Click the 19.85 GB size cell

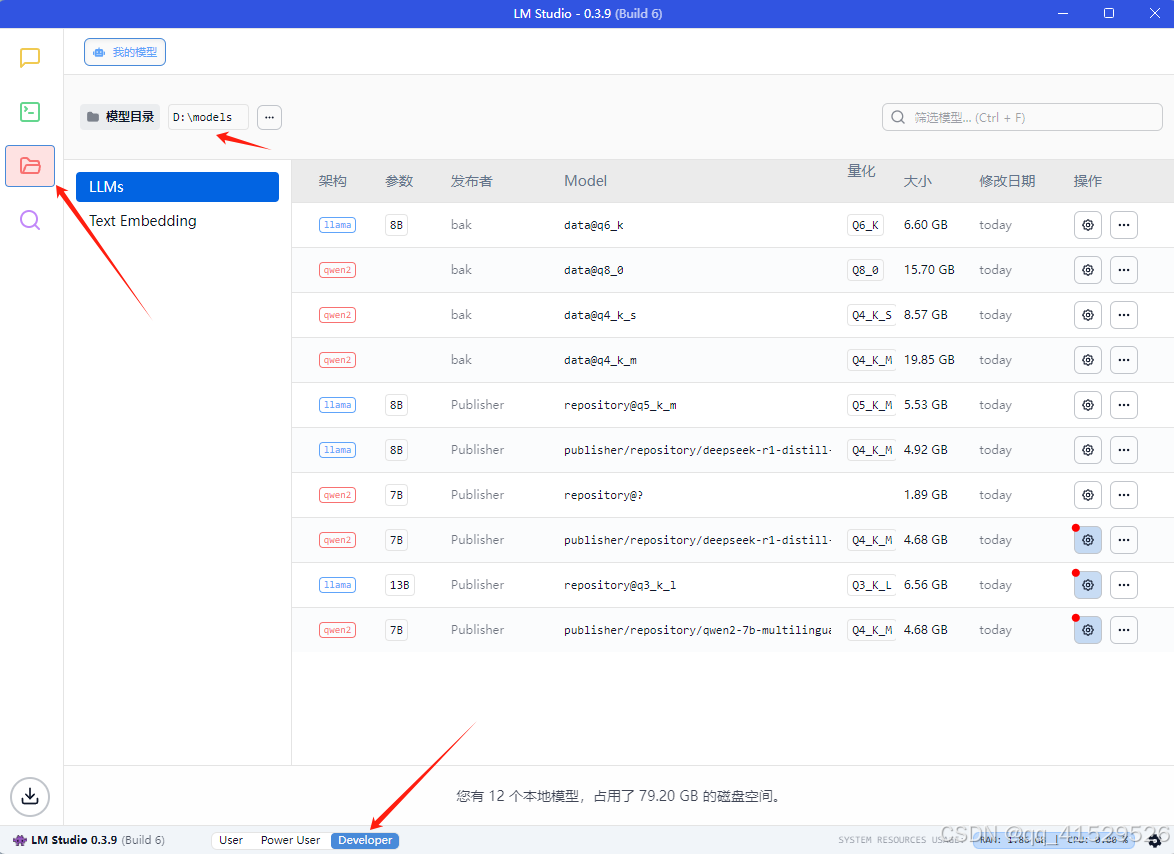click(x=929, y=360)
